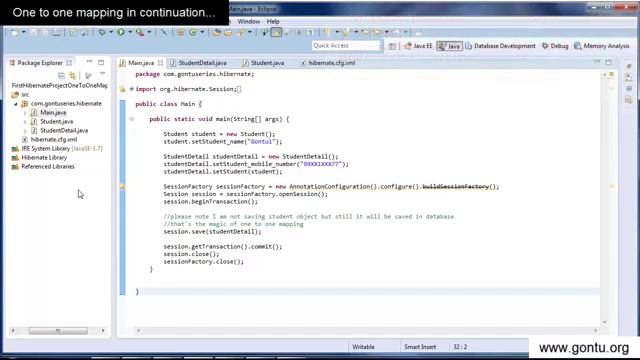Image resolution: width=640 pixels, height=360 pixels.
Task: Switch to Database Development perspective
Action: [x=500, y=46]
